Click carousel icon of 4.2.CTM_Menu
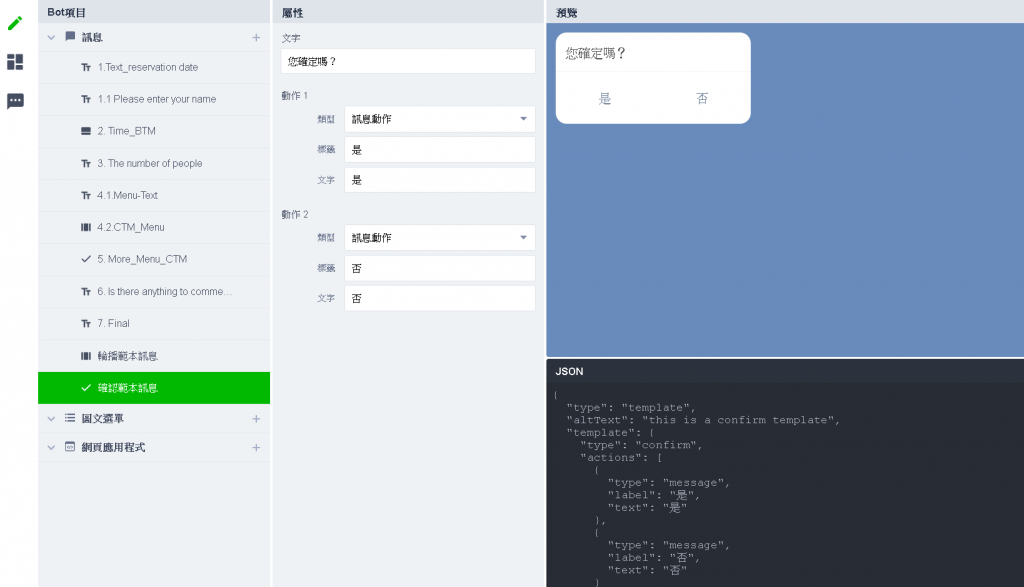Viewport: 1024px width, 587px height. (86, 227)
